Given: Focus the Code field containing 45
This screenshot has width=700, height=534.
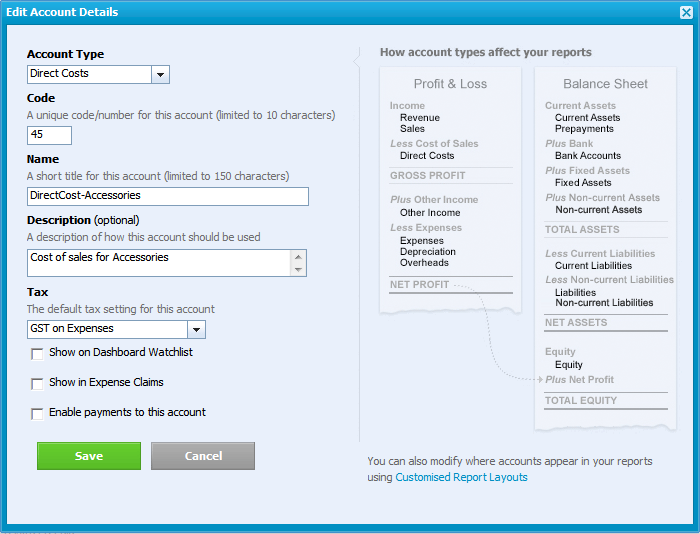Looking at the screenshot, I should pyautogui.click(x=49, y=135).
